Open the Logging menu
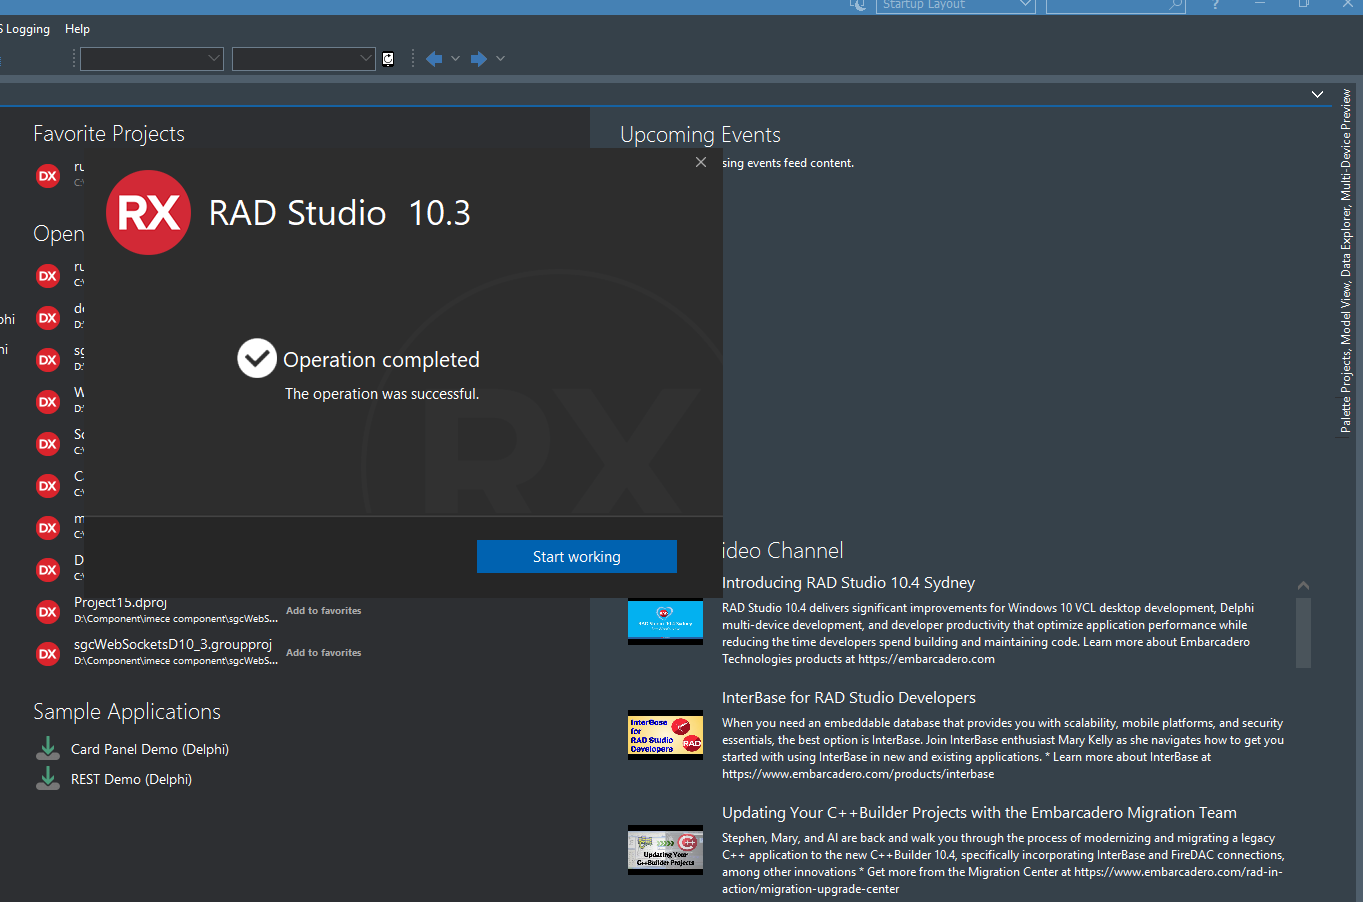Screen dimensions: 1363x902 click(x=25, y=29)
